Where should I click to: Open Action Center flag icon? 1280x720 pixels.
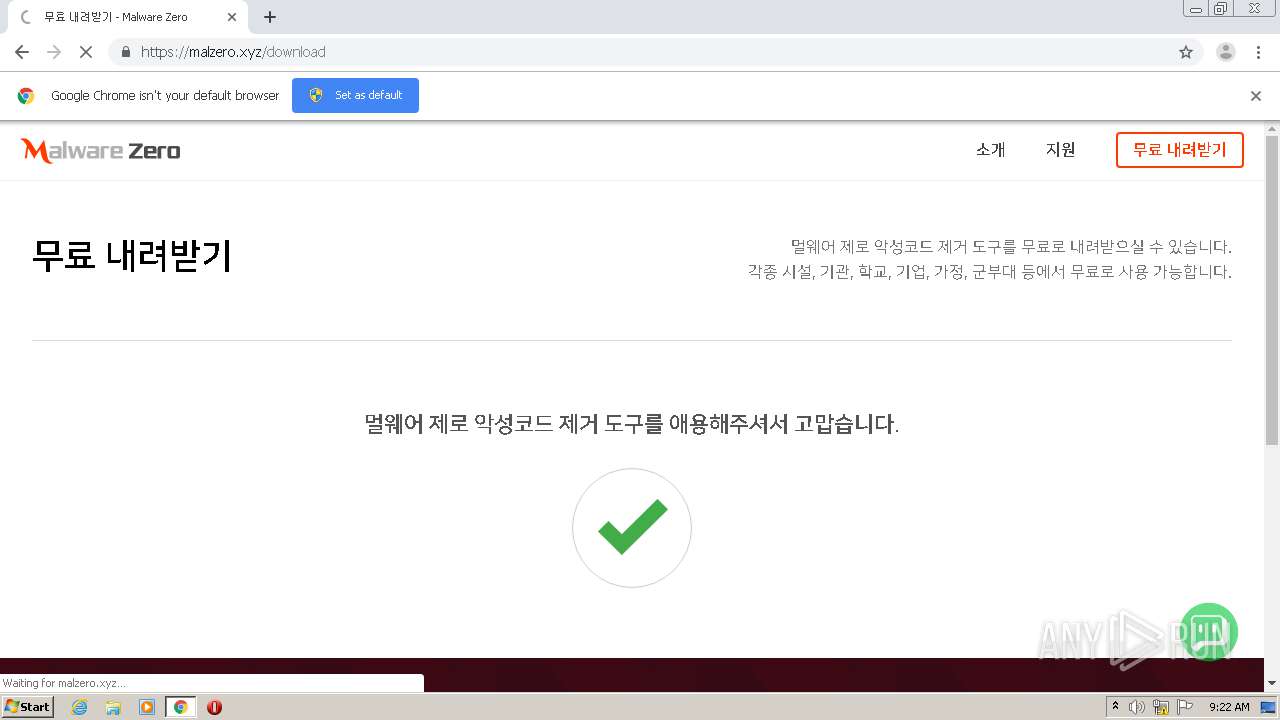(1185, 707)
